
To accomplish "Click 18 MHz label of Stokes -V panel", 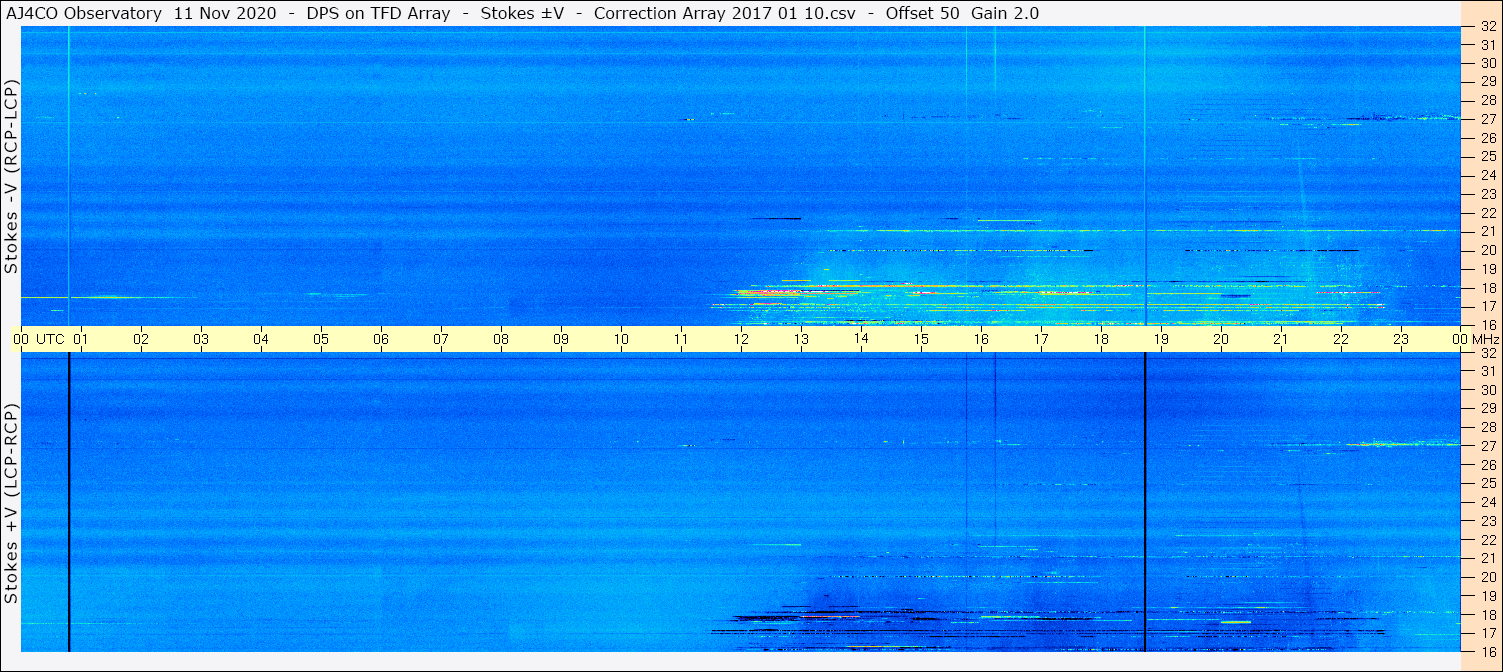I will [1488, 287].
